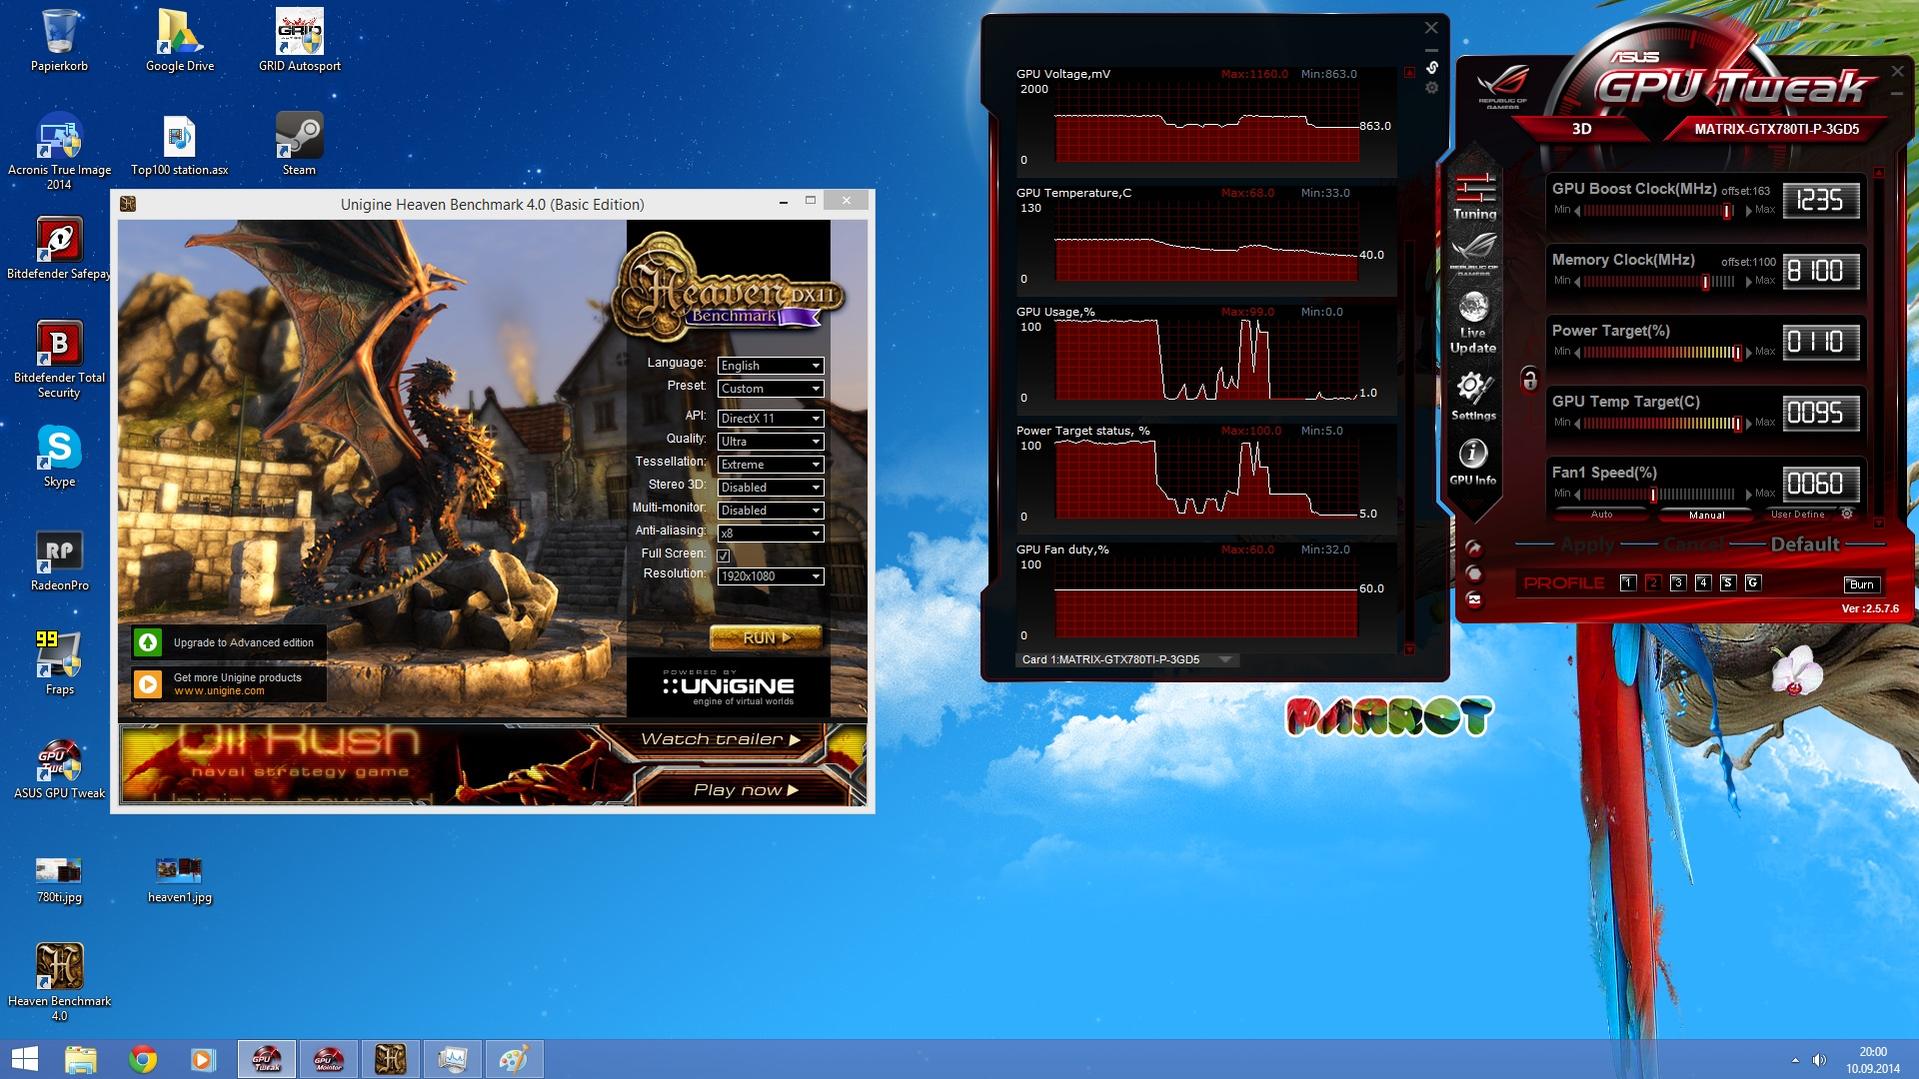Open Google Drive desktop shortcut
Viewport: 1919px width, 1079px height.
click(x=180, y=41)
